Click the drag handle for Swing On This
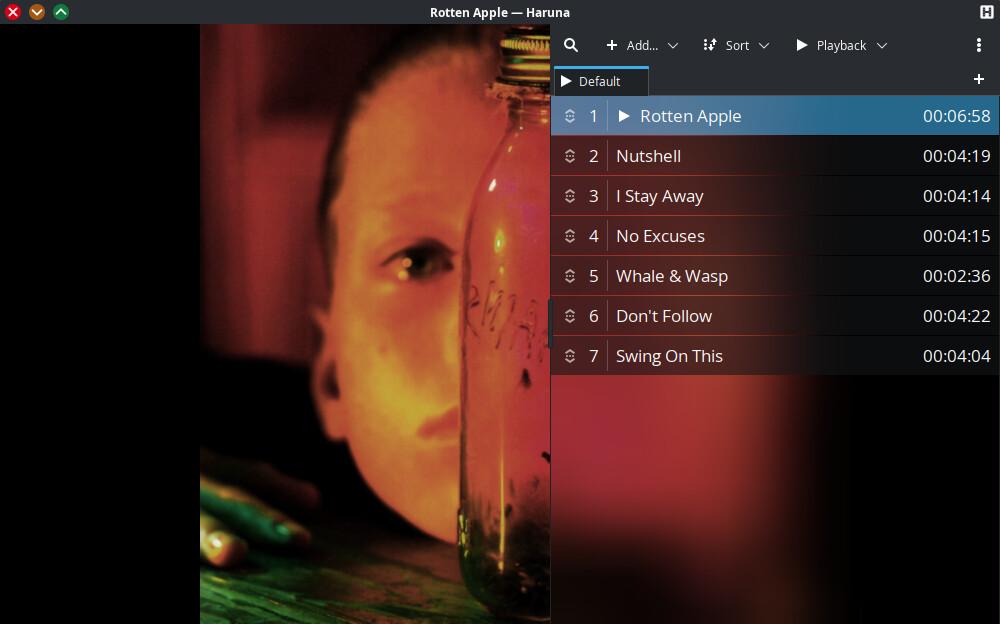 click(x=570, y=356)
